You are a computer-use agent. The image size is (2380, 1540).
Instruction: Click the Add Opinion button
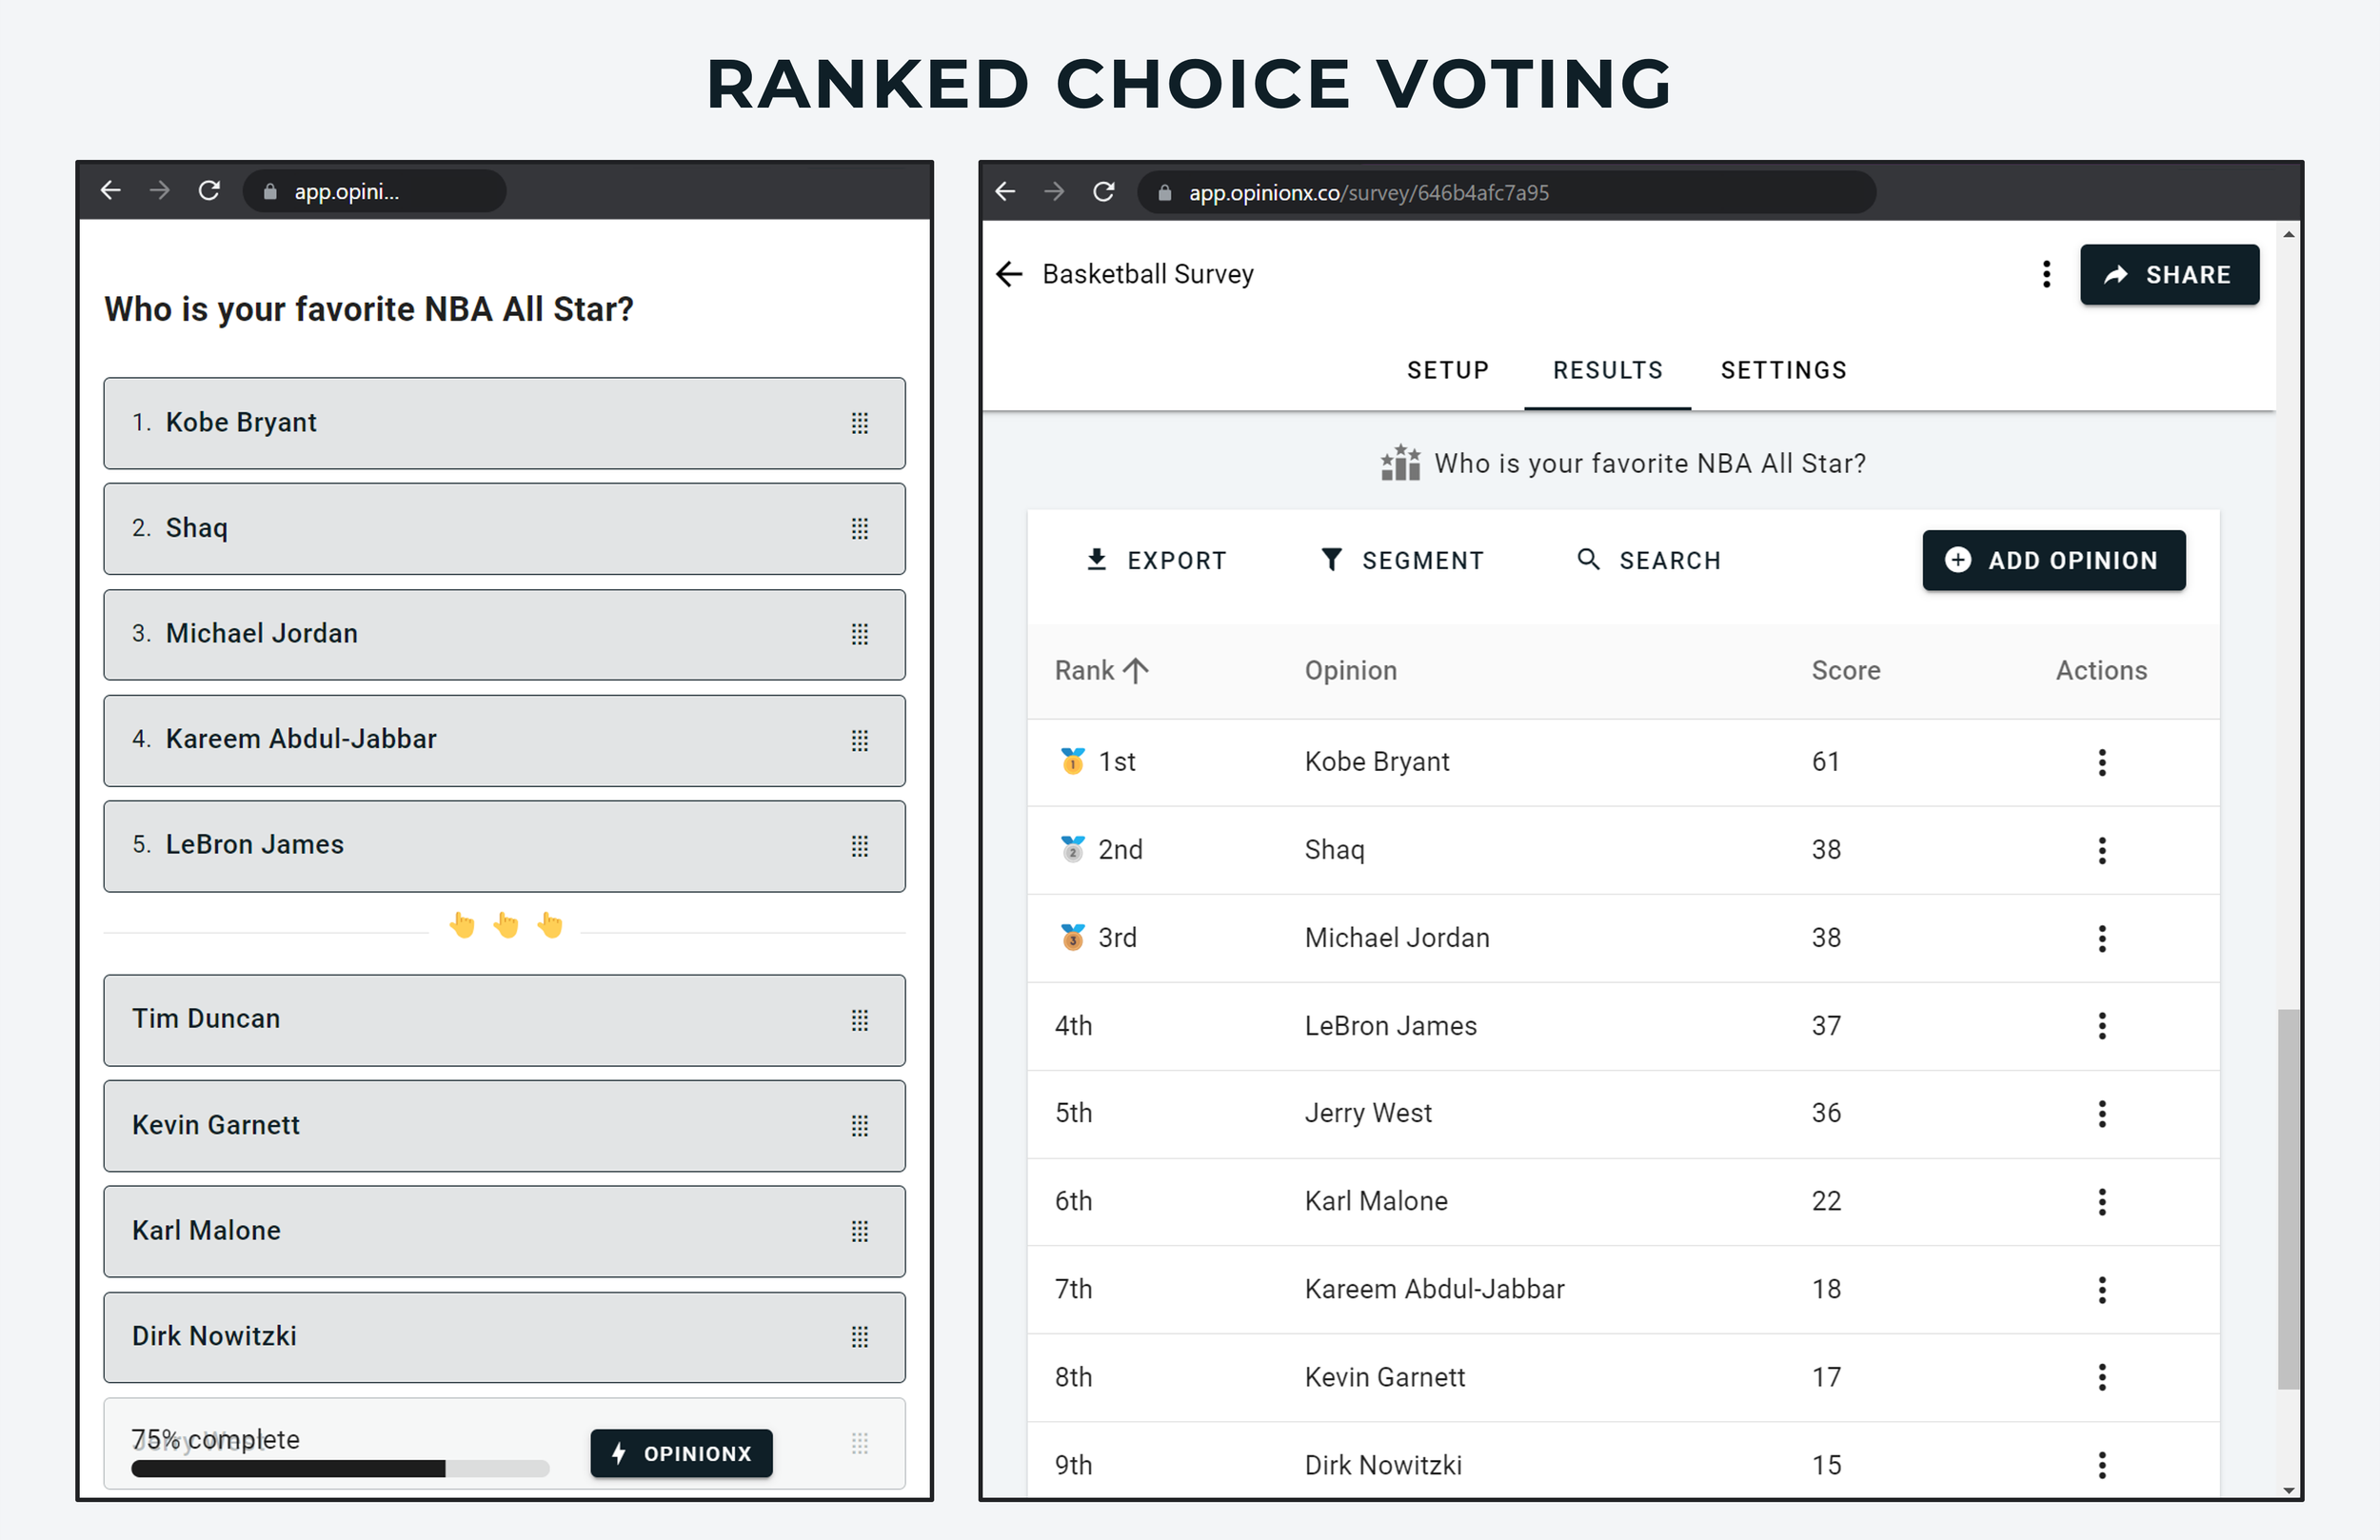pyautogui.click(x=2053, y=560)
